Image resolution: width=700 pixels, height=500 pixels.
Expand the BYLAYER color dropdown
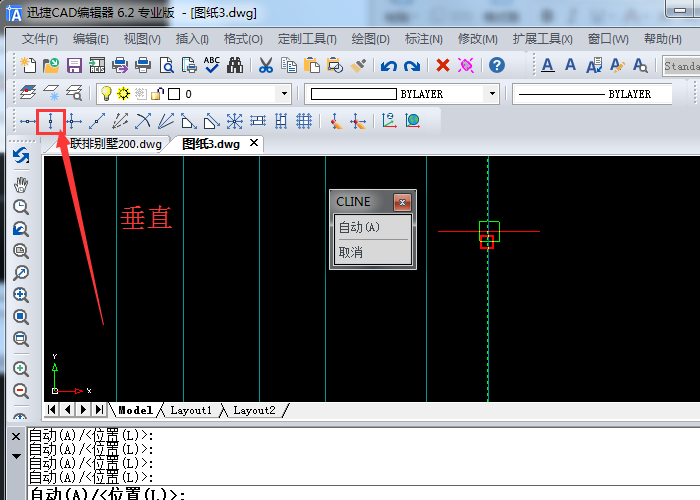point(492,94)
